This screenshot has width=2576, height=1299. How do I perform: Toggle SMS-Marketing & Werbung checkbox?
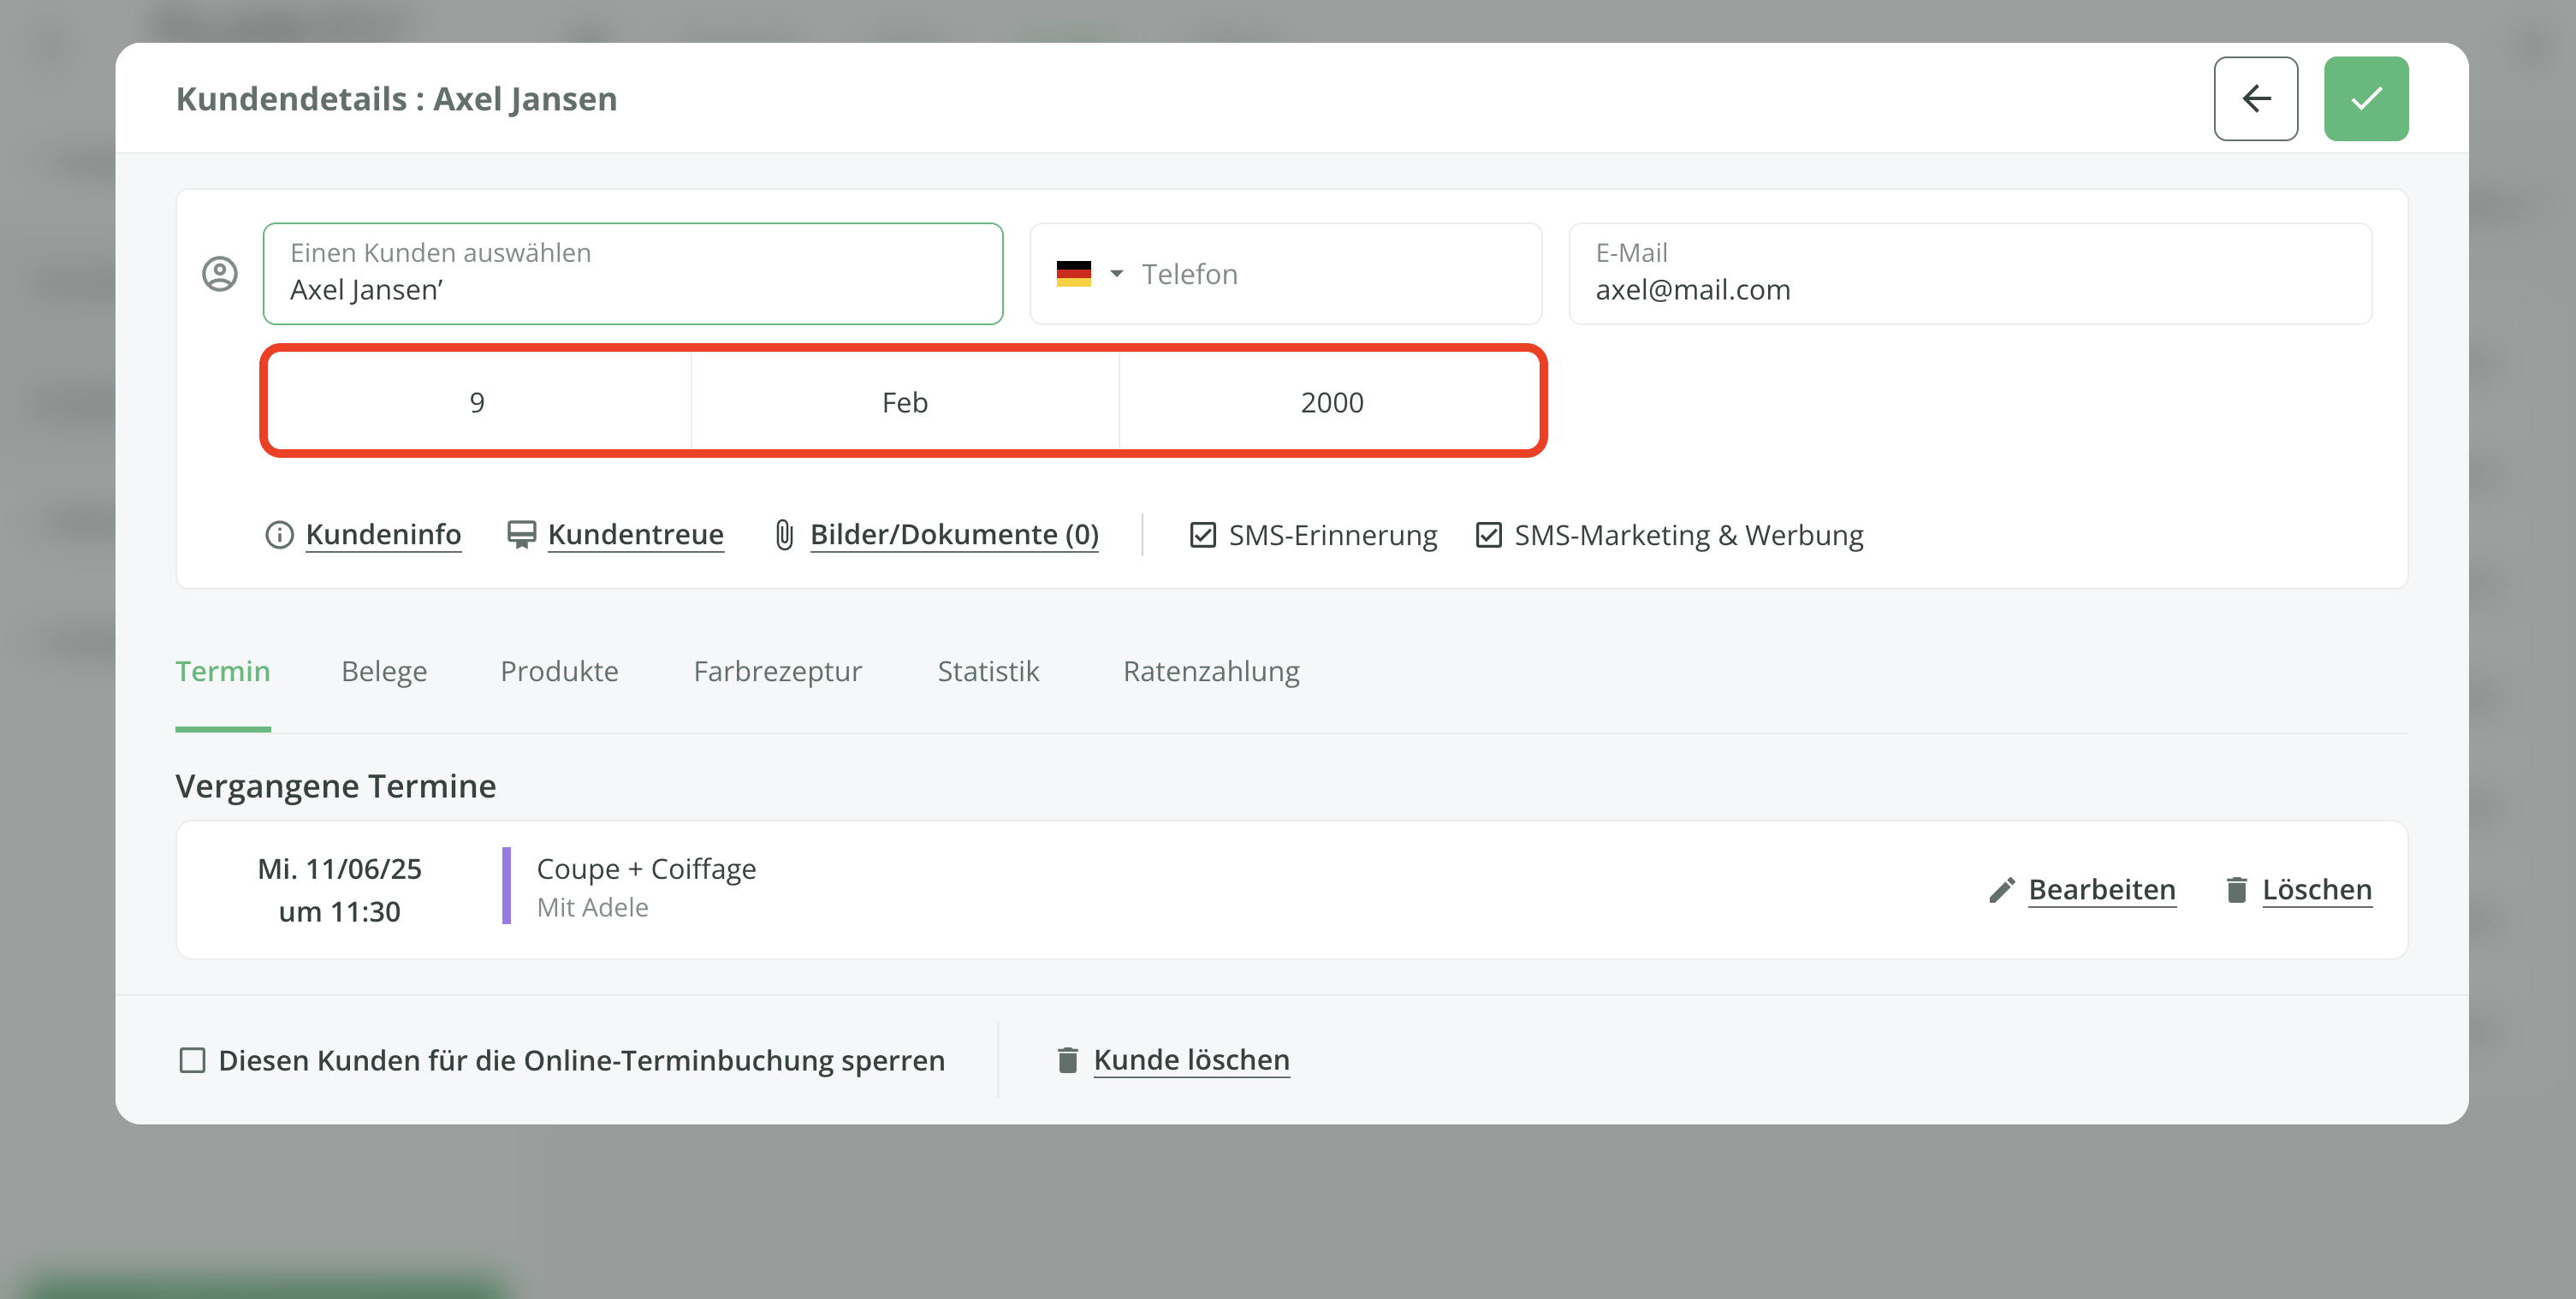tap(1488, 535)
